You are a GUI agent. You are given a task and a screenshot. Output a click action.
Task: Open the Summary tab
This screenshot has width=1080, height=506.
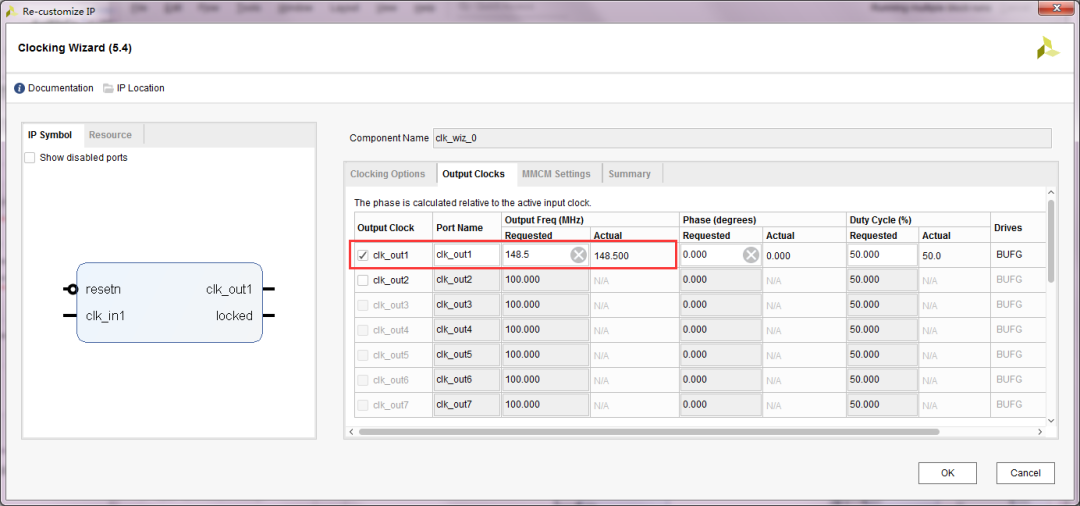pyautogui.click(x=629, y=174)
